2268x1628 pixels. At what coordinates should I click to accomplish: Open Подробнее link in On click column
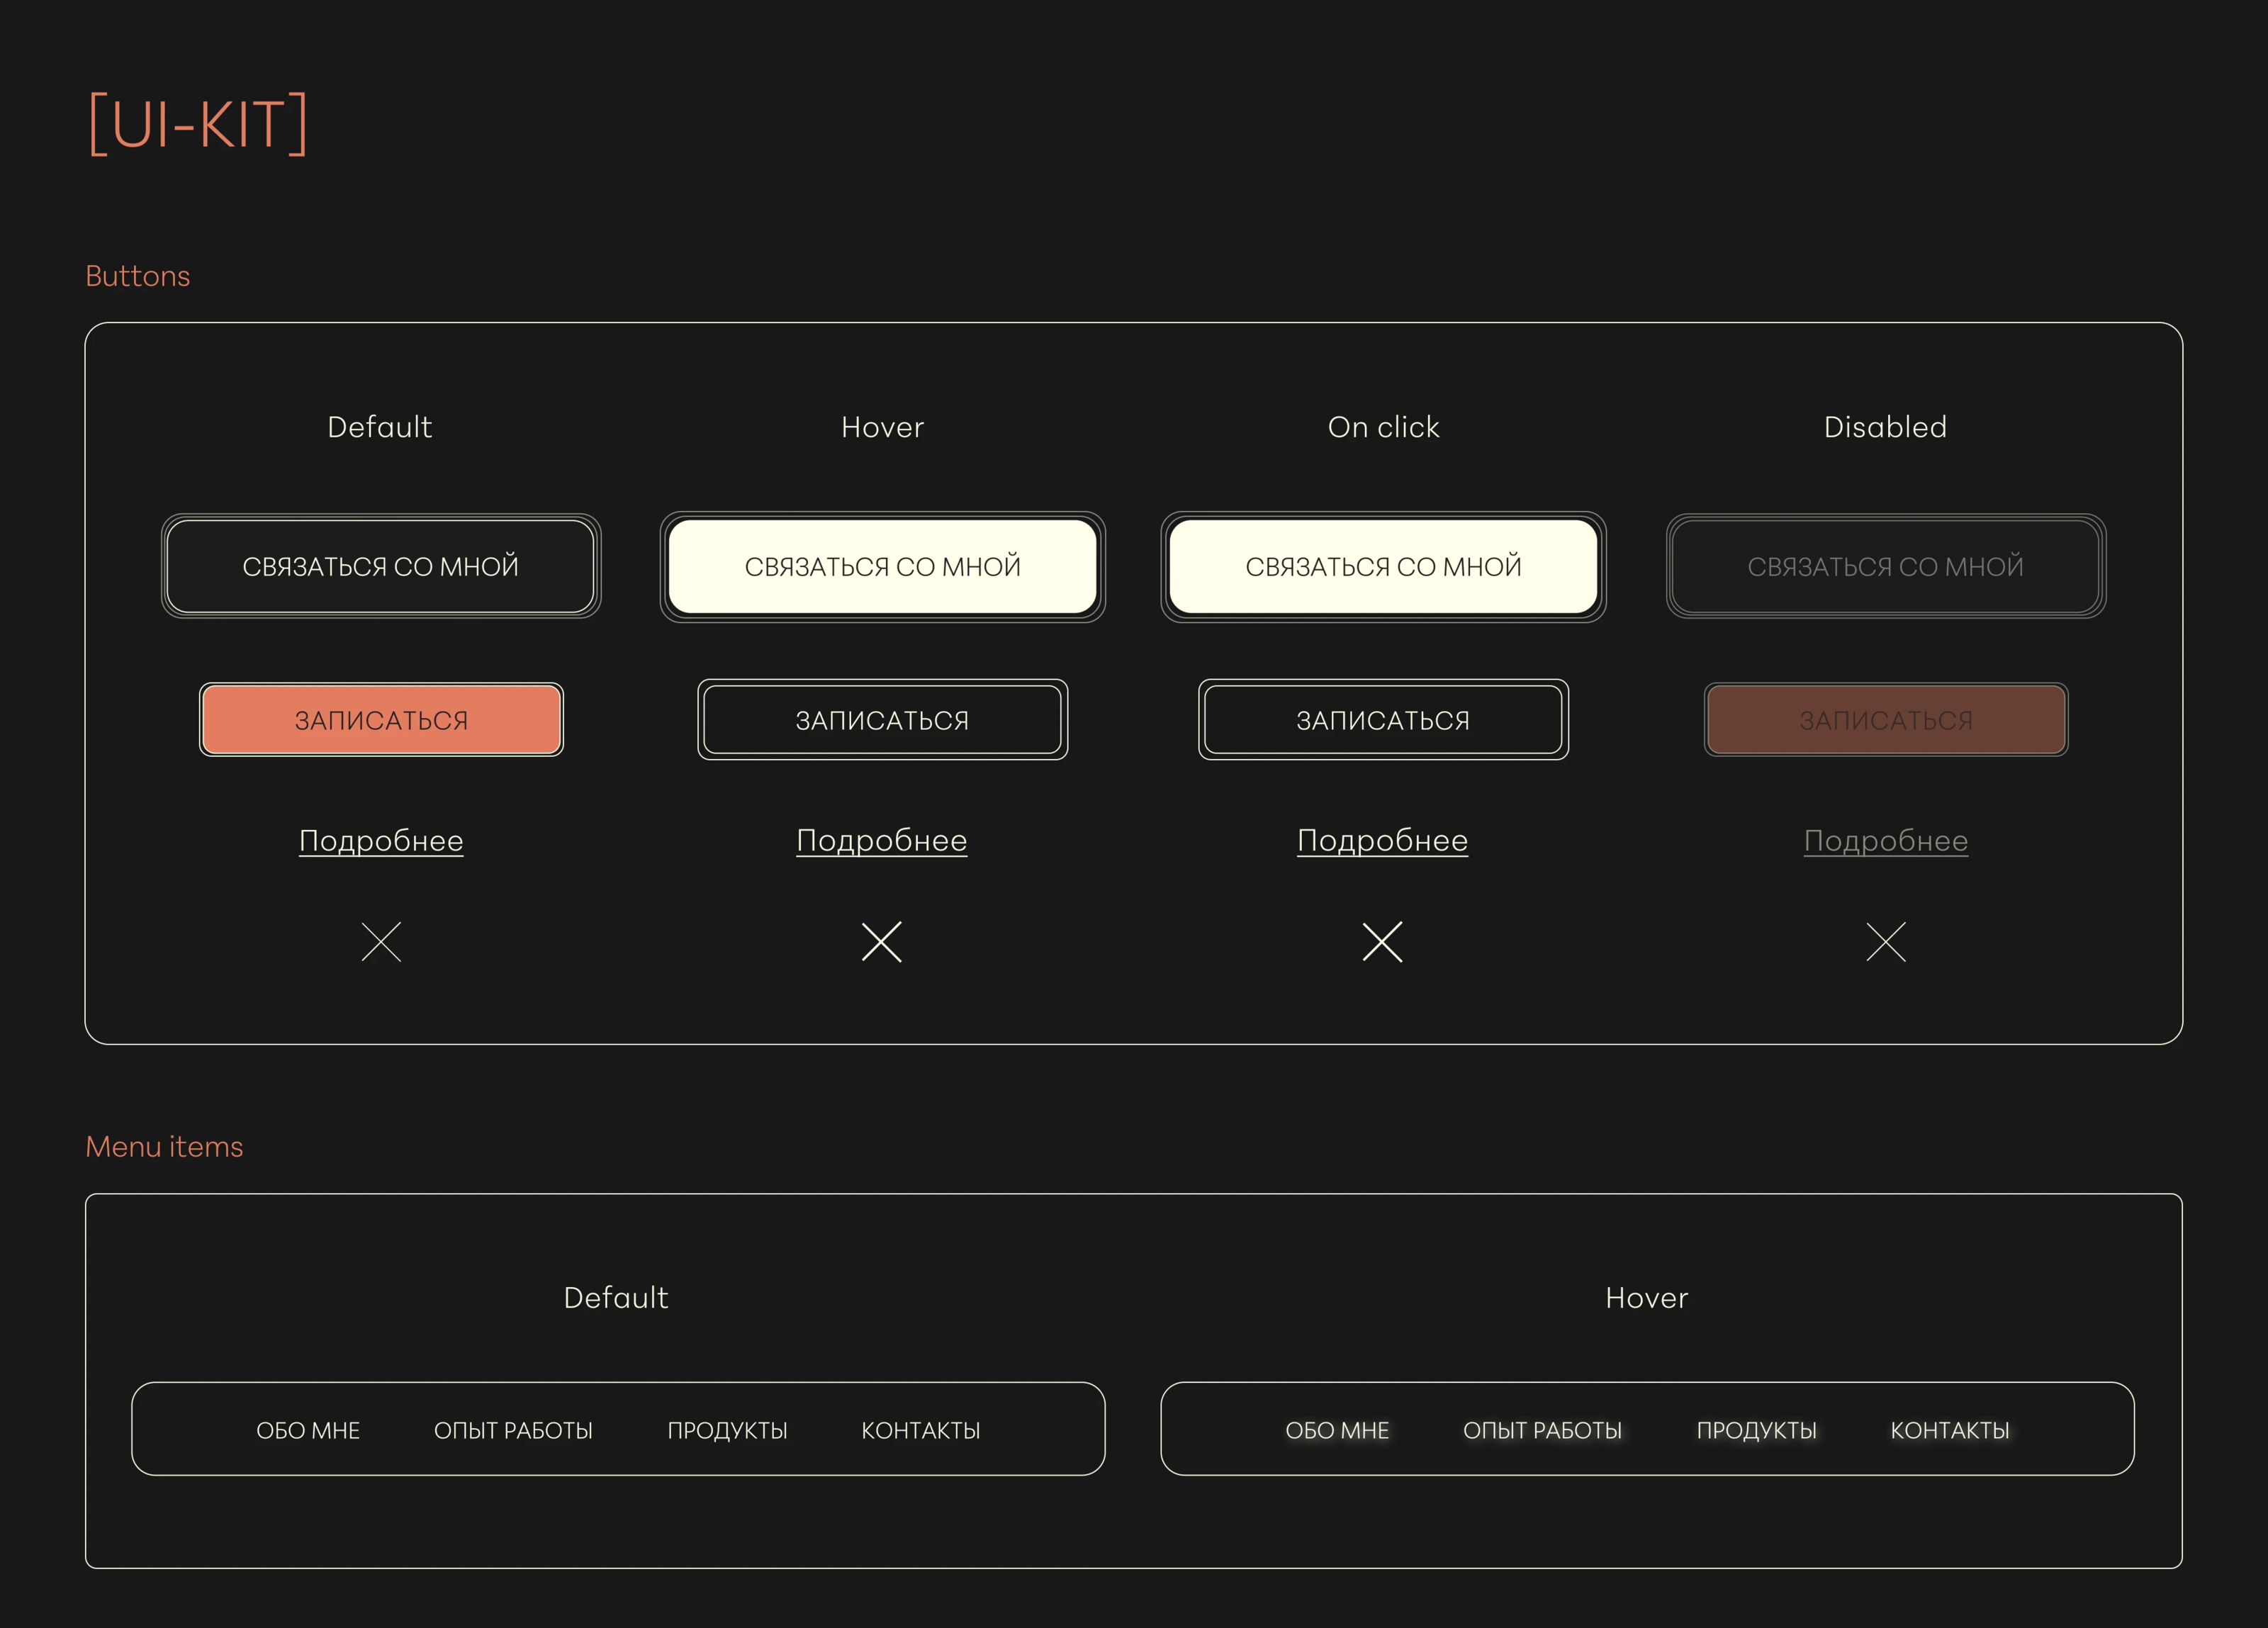pos(1383,841)
